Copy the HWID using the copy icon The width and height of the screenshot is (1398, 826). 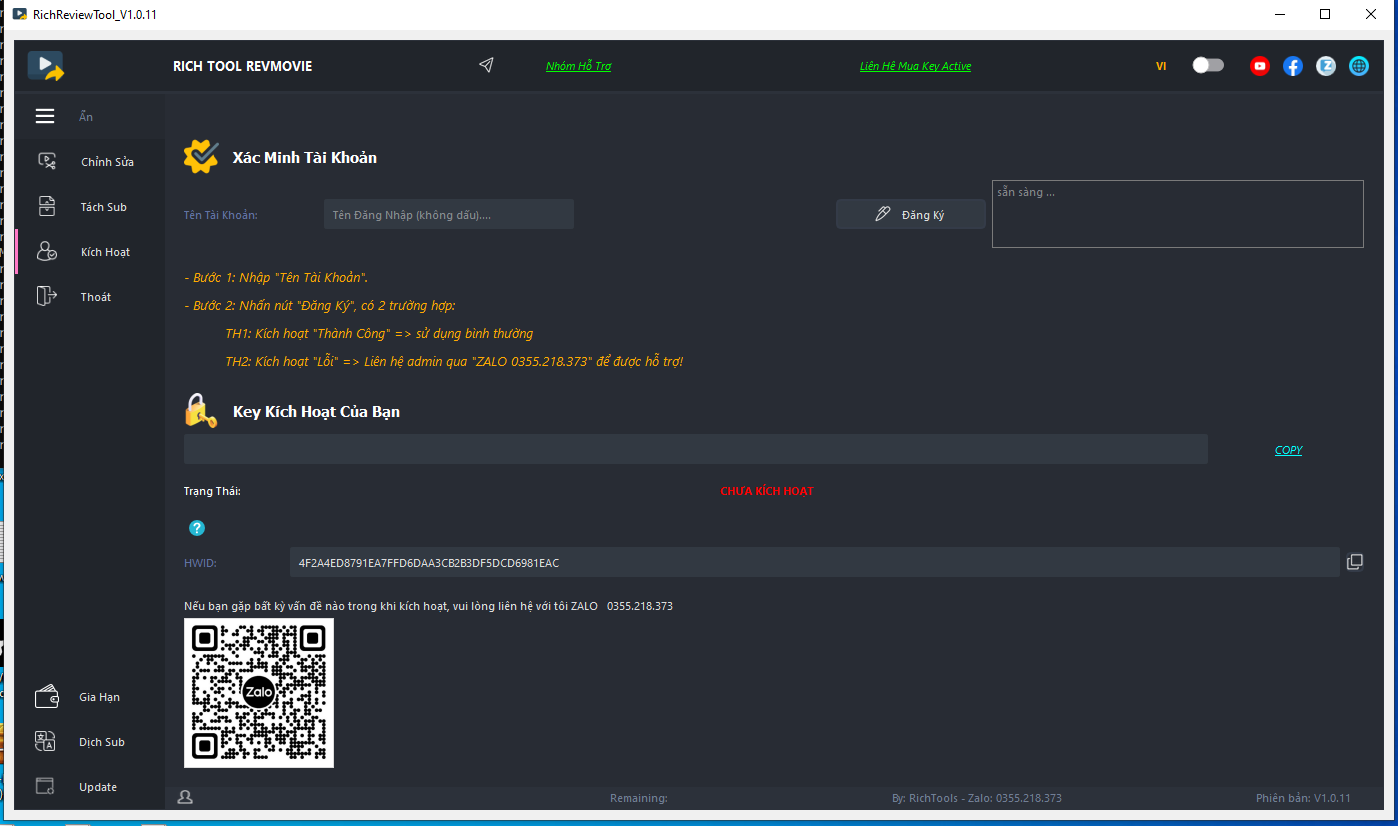pos(1355,562)
